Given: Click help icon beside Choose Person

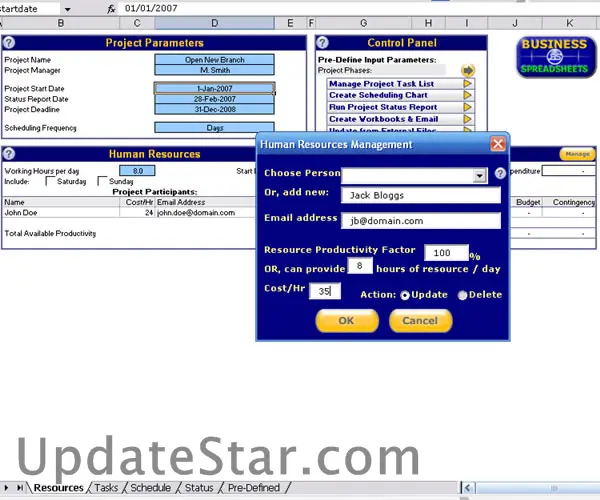Looking at the screenshot, I should tap(500, 173).
